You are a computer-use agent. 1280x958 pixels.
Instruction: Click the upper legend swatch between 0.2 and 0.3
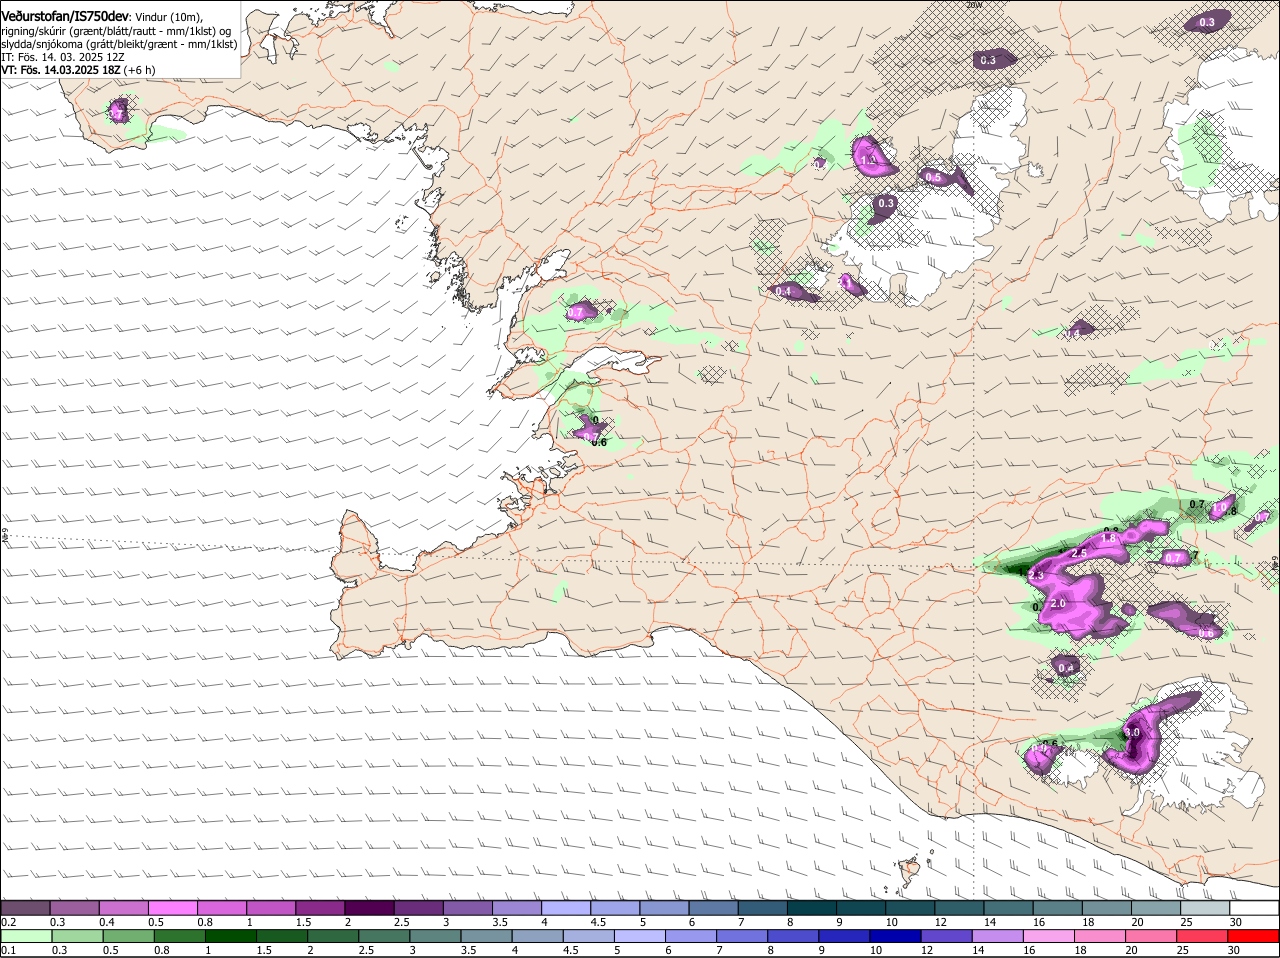pos(25,907)
